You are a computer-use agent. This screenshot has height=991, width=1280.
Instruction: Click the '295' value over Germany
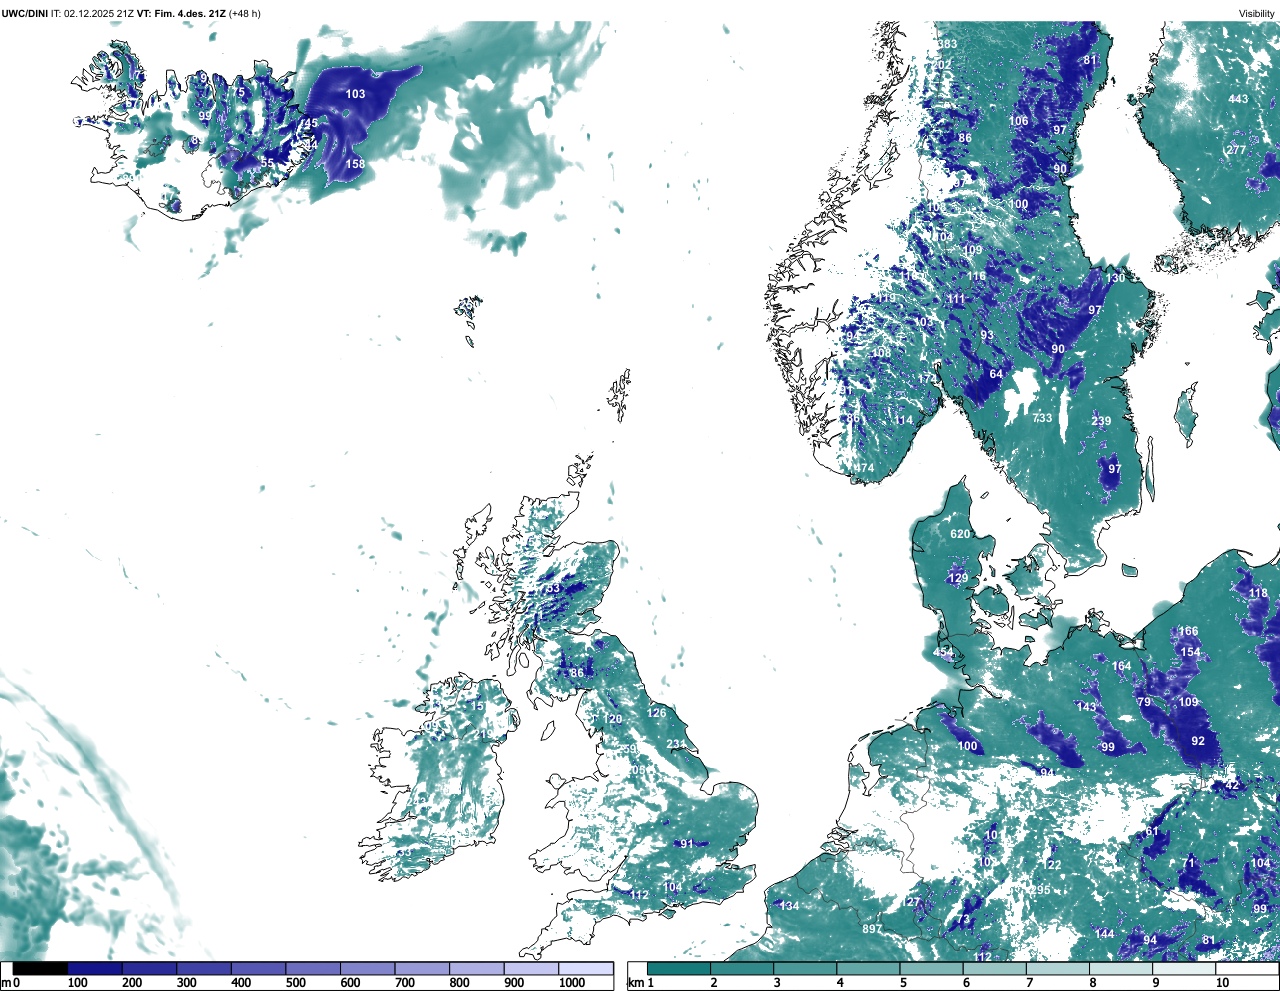pos(1040,890)
